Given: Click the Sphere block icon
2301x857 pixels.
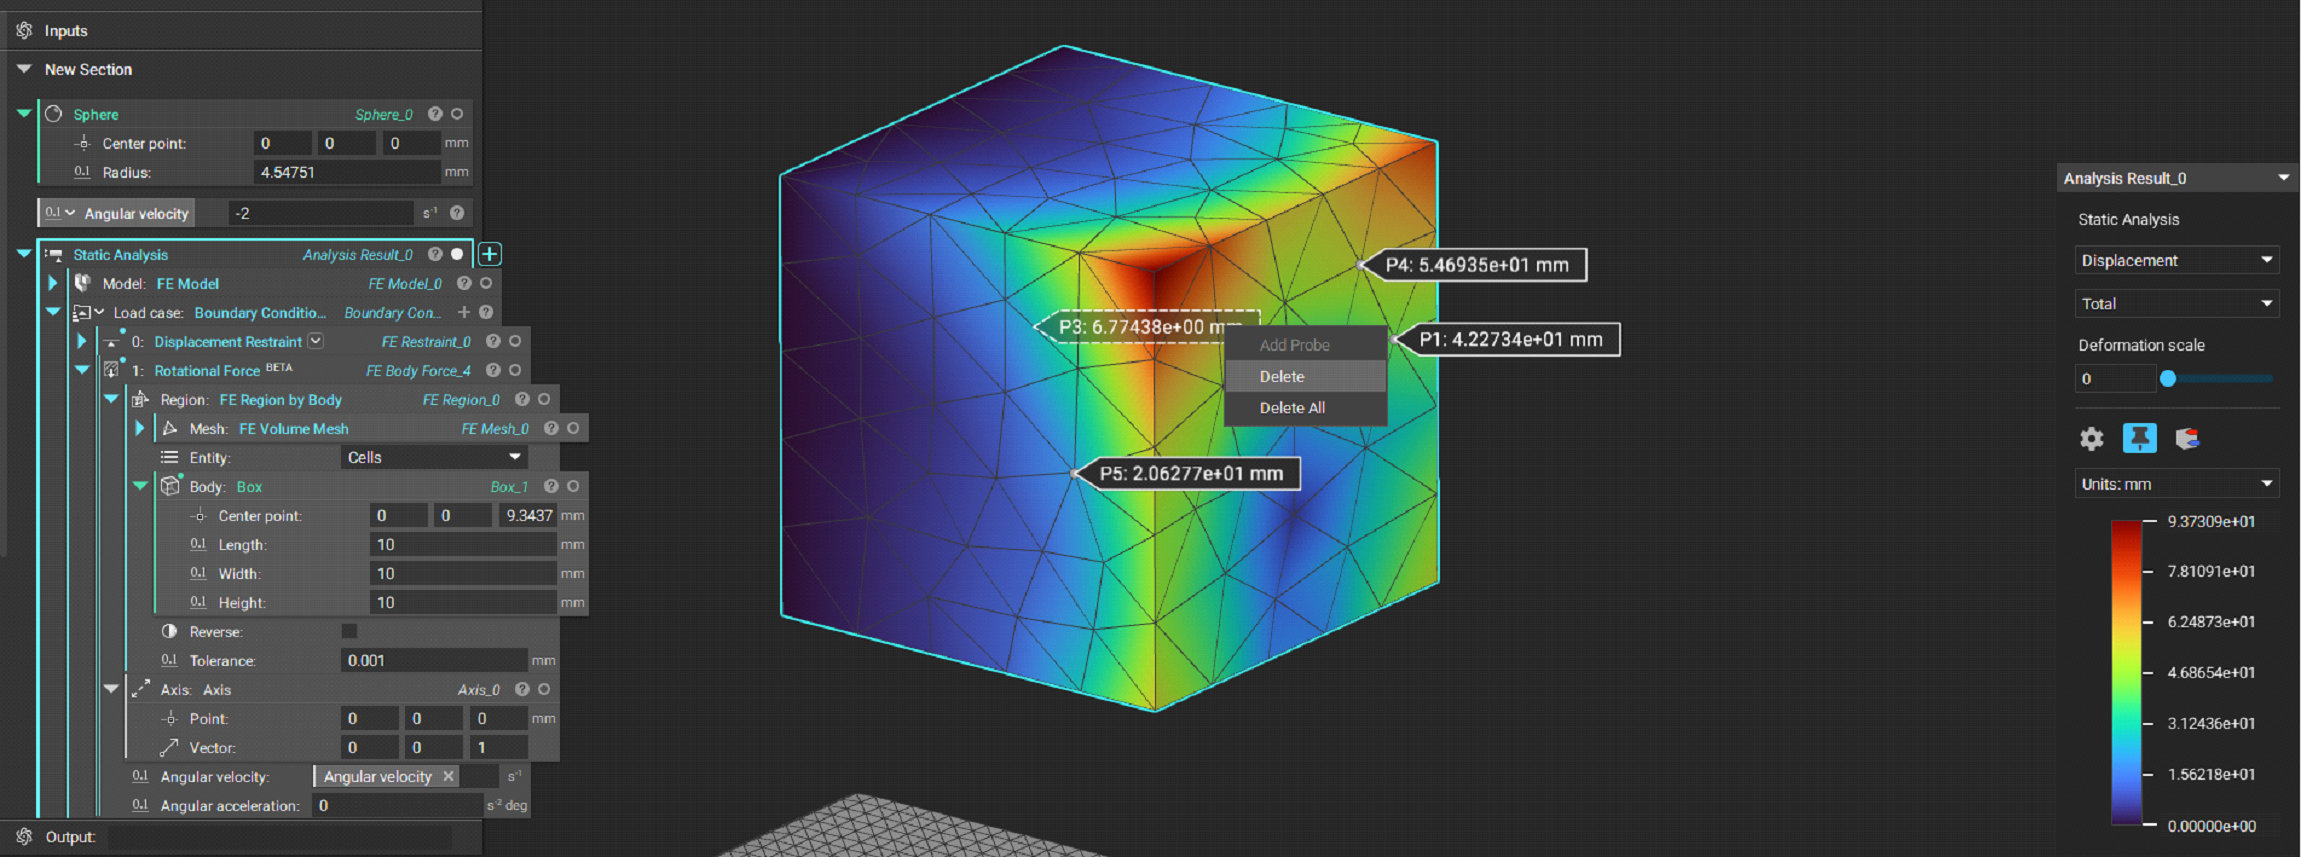Looking at the screenshot, I should click(x=54, y=114).
